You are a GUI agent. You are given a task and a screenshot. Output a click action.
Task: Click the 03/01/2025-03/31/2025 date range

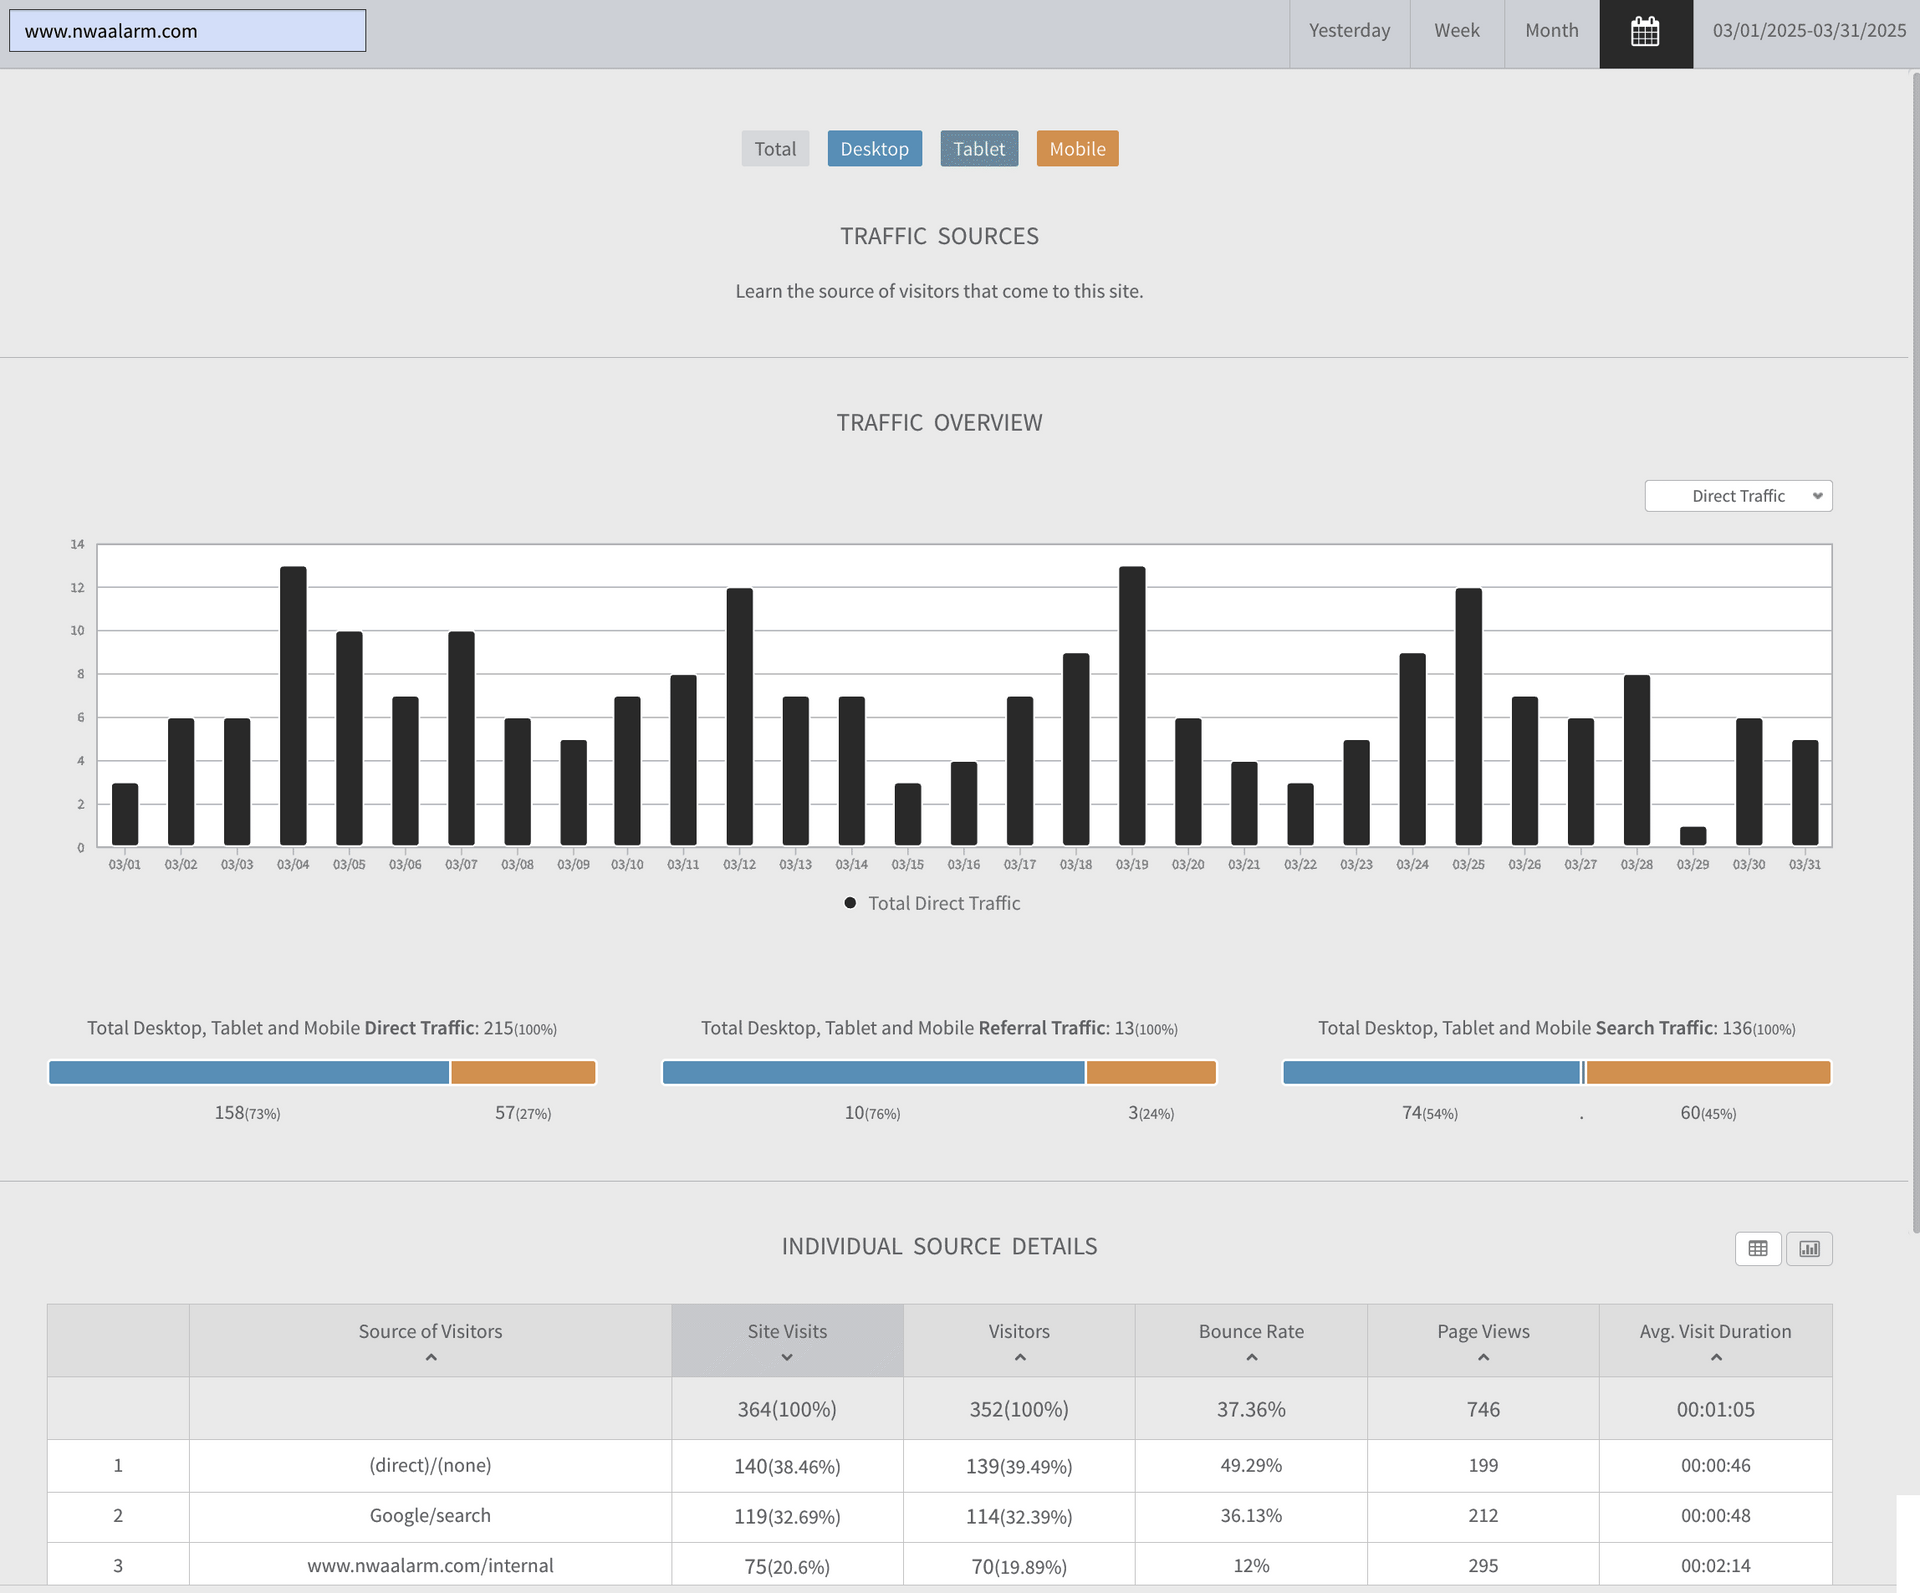[1808, 31]
